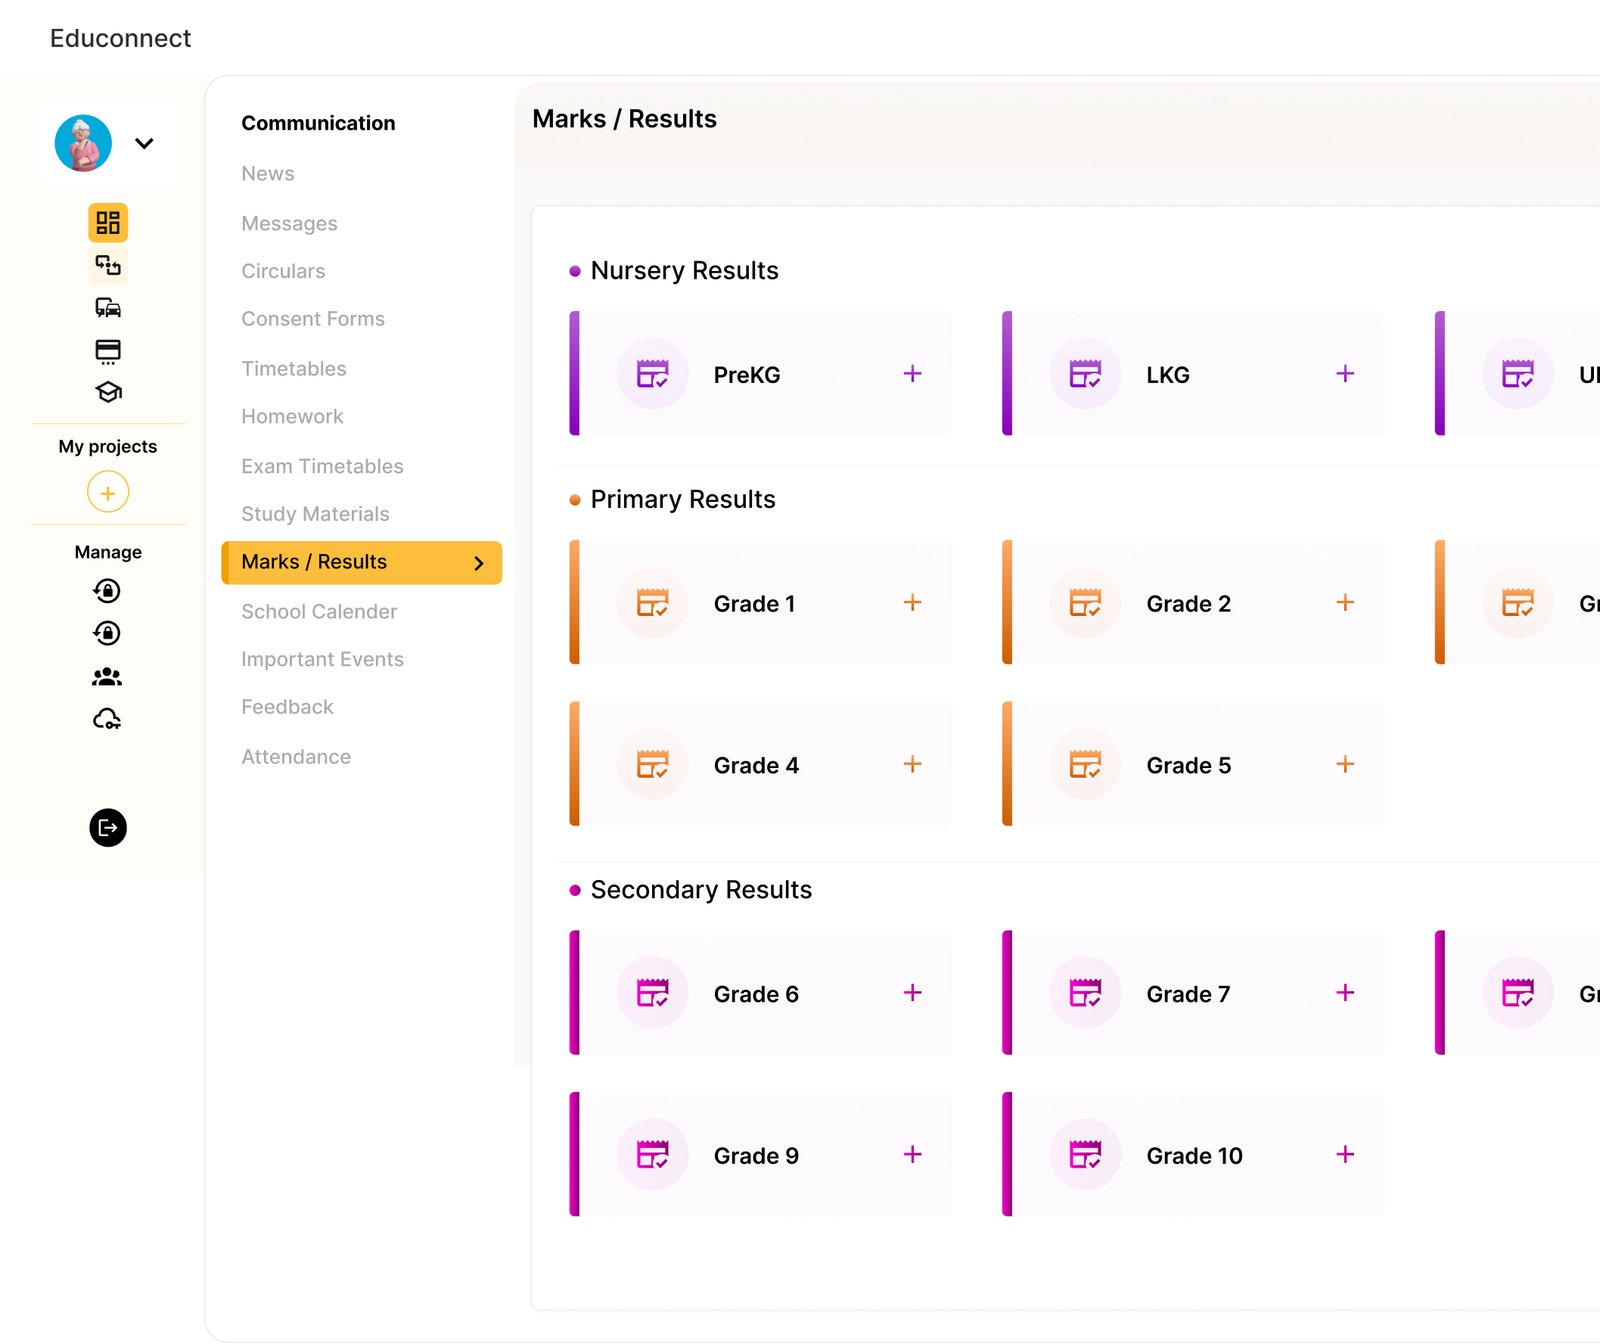Click the profile avatar thumbnail

(x=83, y=143)
